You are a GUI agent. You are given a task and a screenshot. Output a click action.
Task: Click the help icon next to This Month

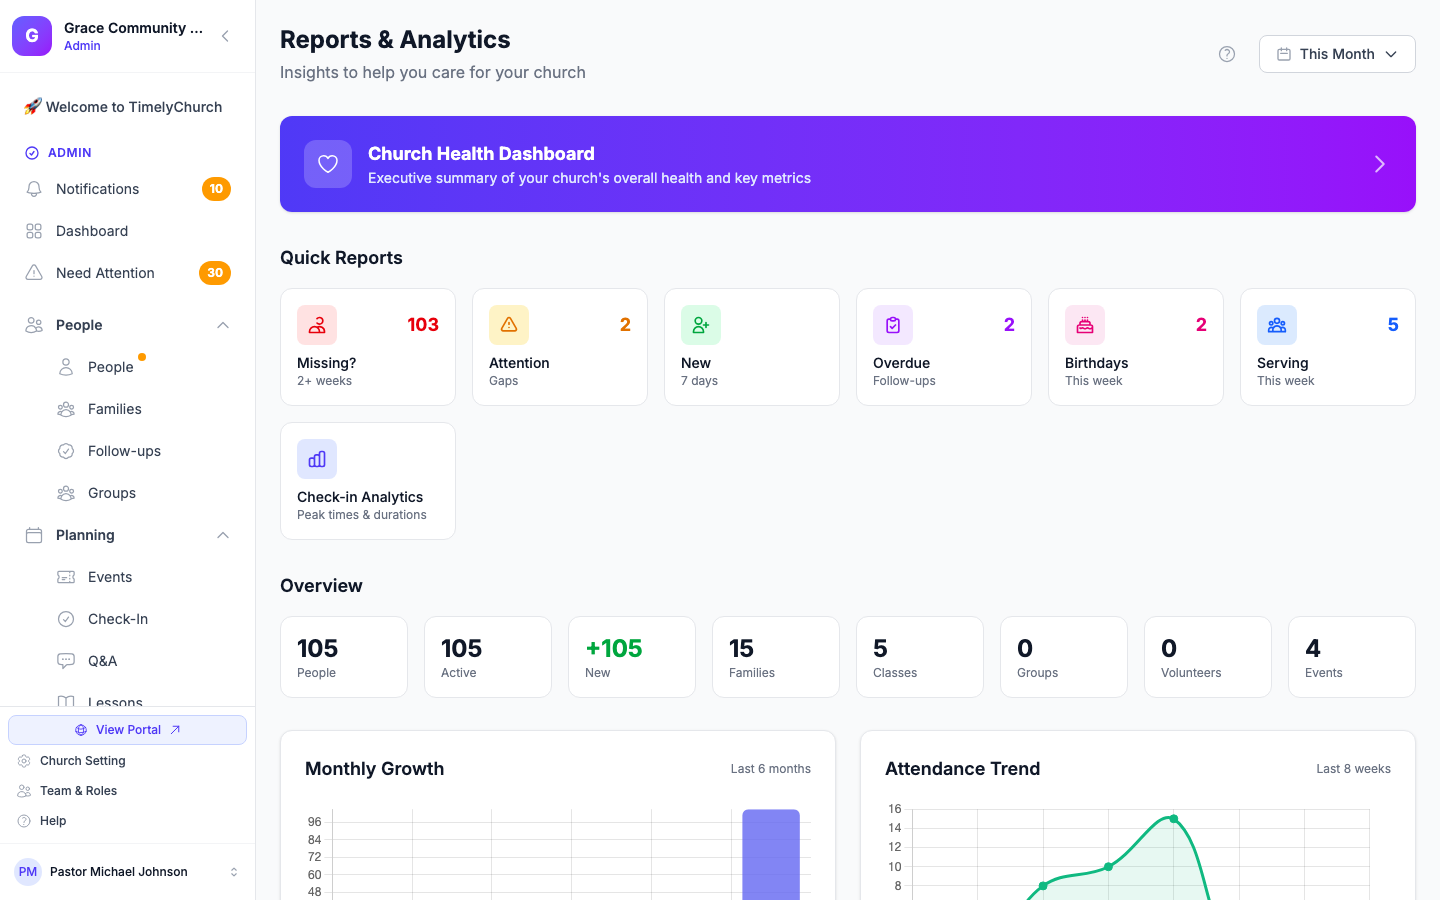pyautogui.click(x=1227, y=54)
